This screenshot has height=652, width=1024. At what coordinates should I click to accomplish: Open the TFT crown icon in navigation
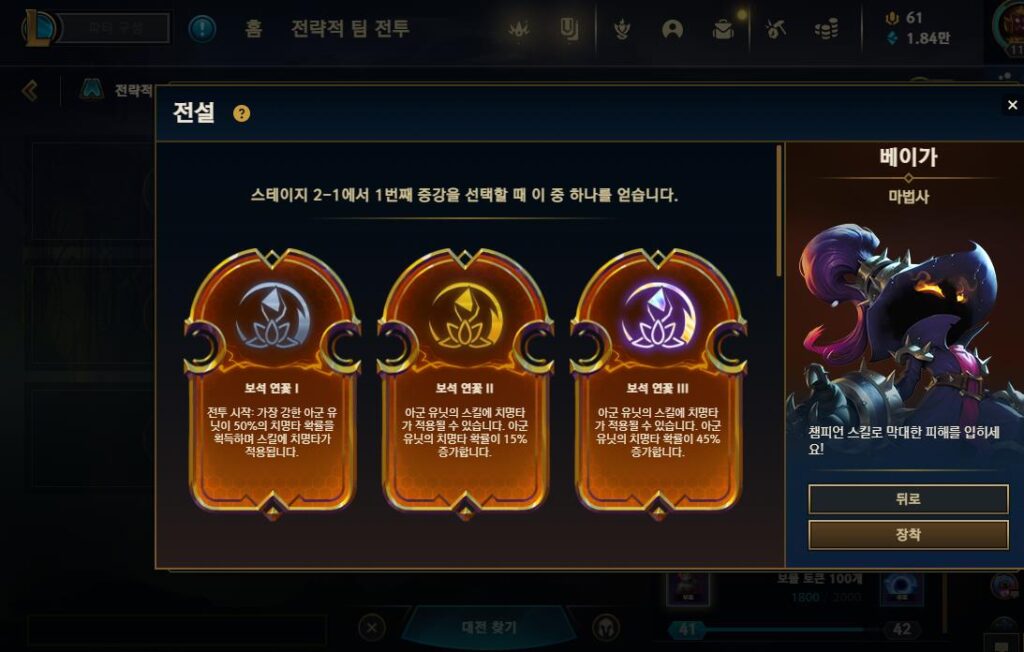click(519, 29)
